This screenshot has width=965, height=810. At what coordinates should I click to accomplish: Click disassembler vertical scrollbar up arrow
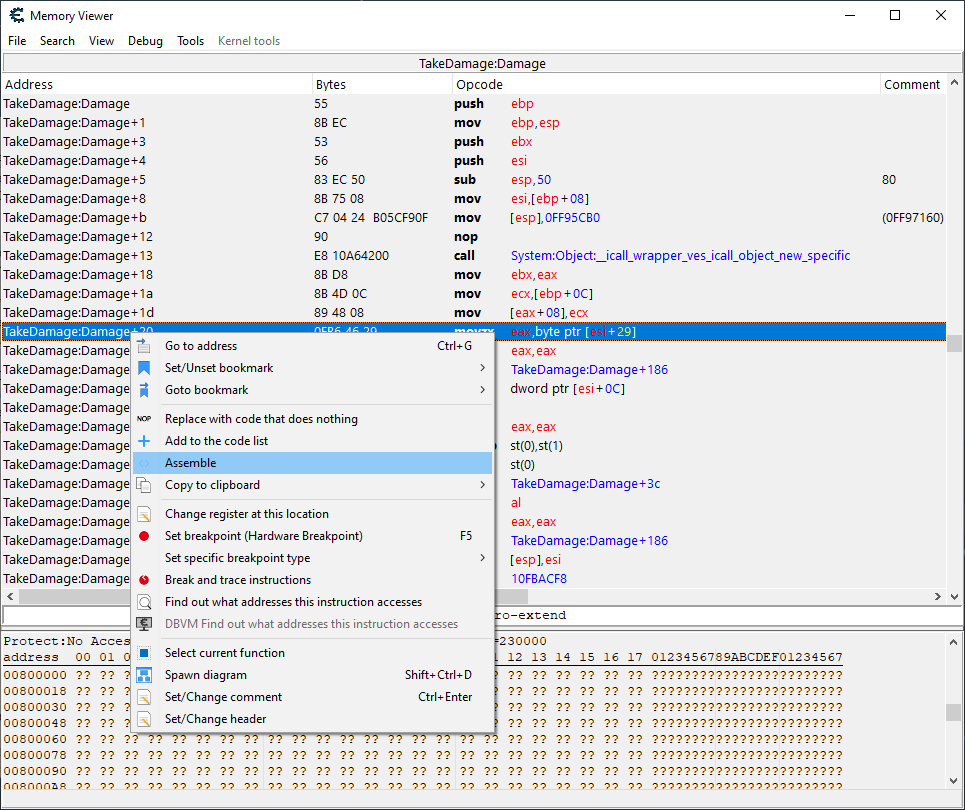point(954,82)
